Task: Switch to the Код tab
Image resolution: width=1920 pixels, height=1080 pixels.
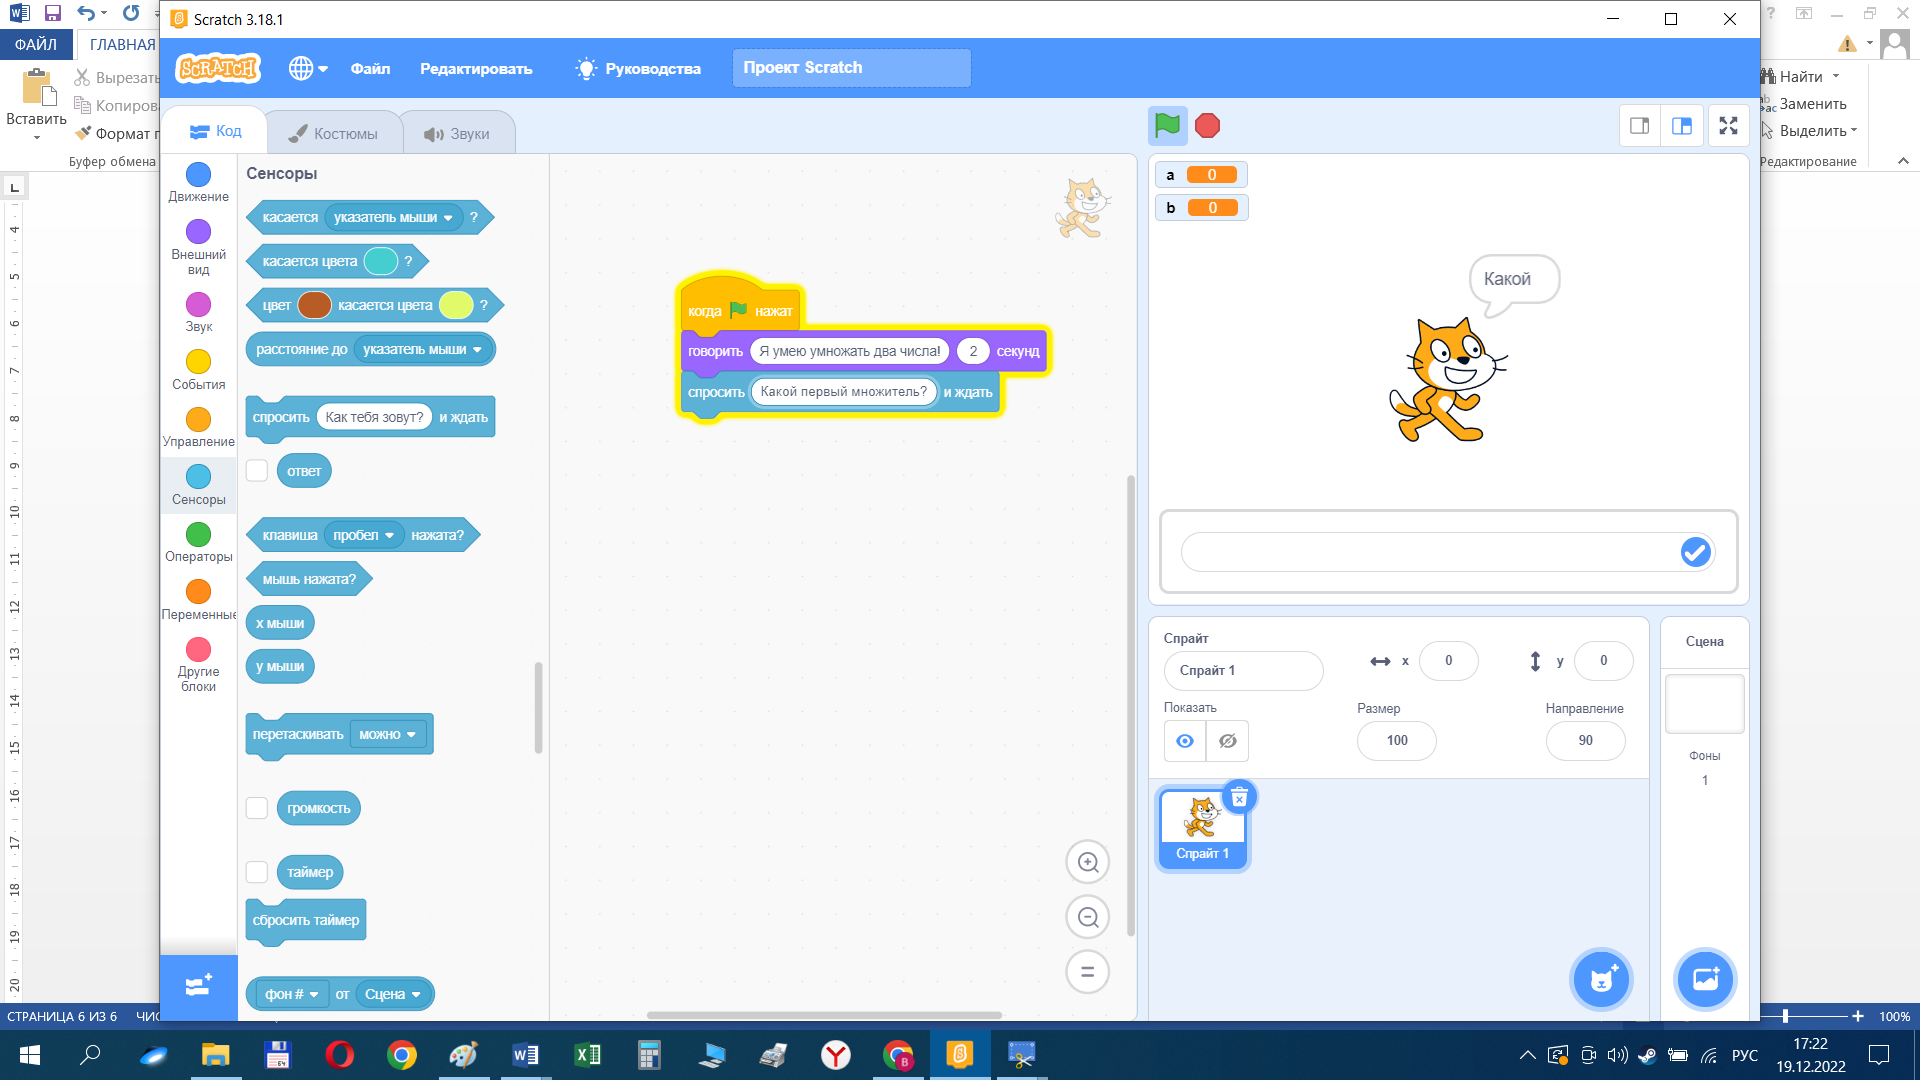Action: 216,131
